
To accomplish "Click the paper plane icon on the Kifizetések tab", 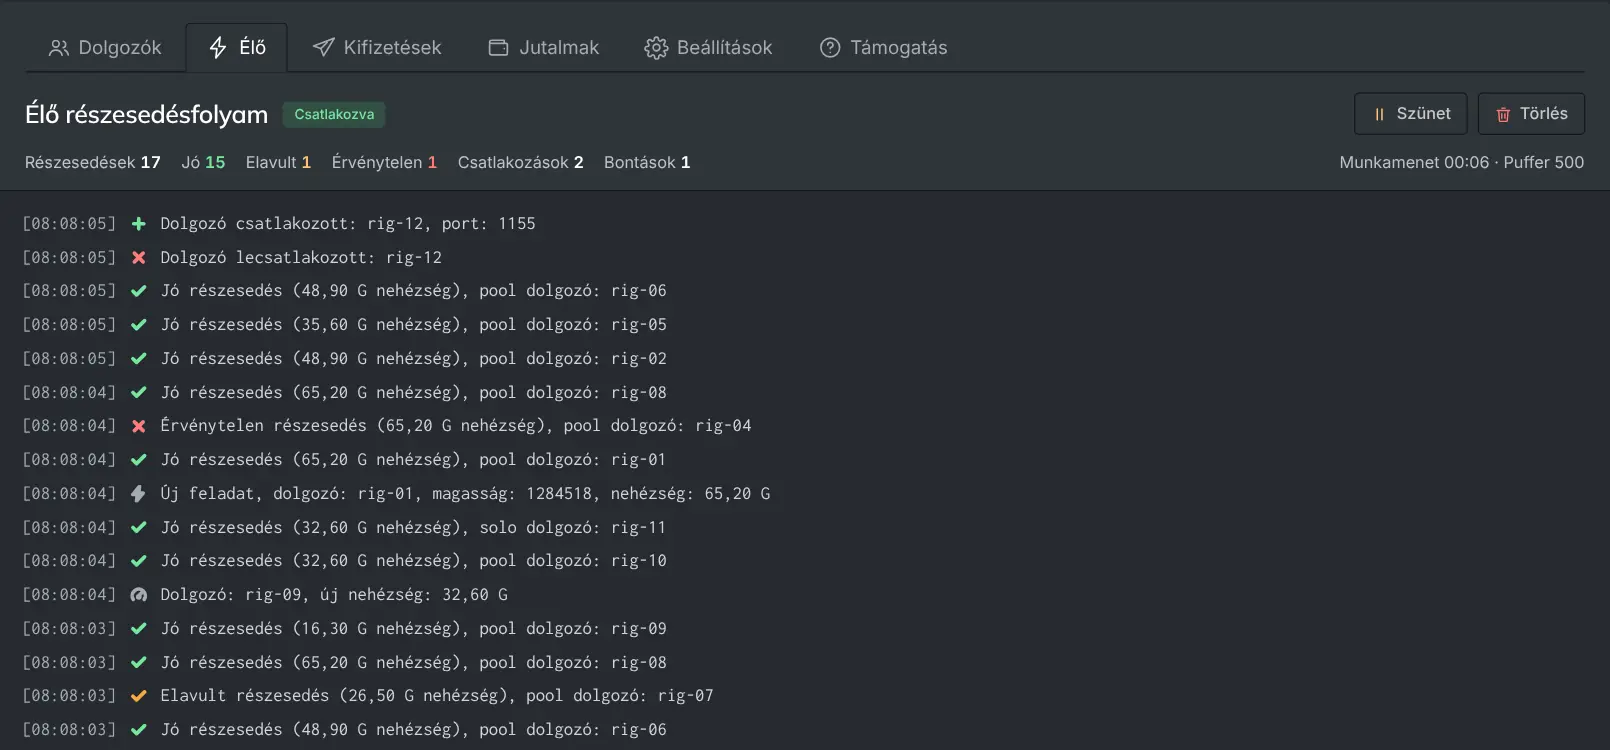I will 323,48.
